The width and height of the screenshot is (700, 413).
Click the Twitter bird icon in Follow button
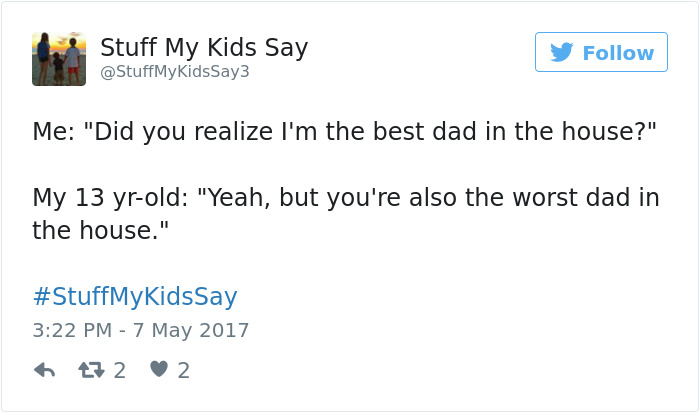pos(561,52)
